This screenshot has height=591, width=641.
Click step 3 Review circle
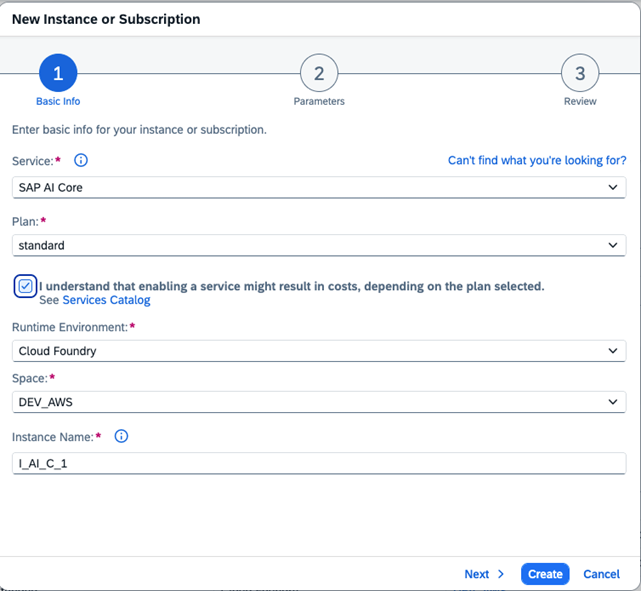tap(580, 73)
